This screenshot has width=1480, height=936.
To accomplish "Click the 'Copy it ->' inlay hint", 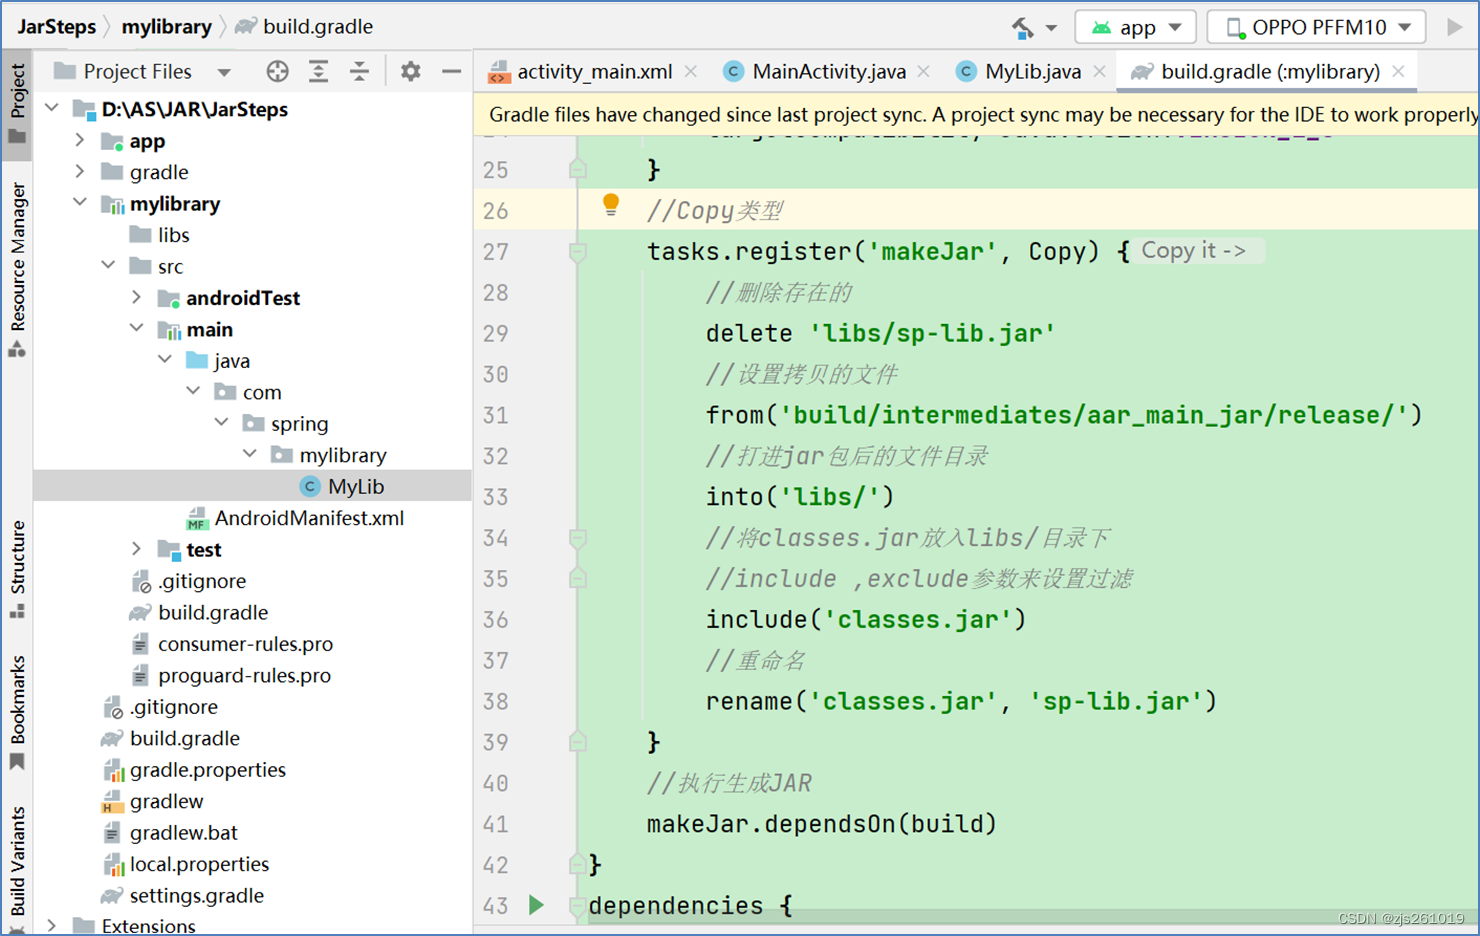I will click(x=1196, y=250).
